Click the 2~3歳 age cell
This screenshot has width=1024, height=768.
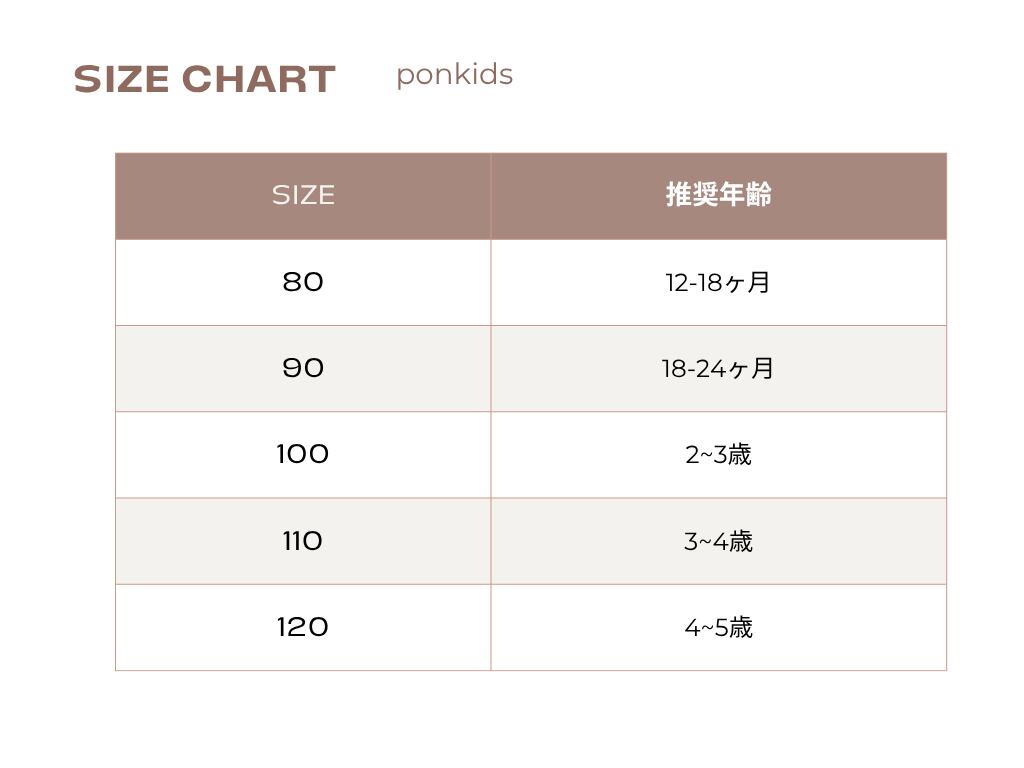[x=718, y=455]
